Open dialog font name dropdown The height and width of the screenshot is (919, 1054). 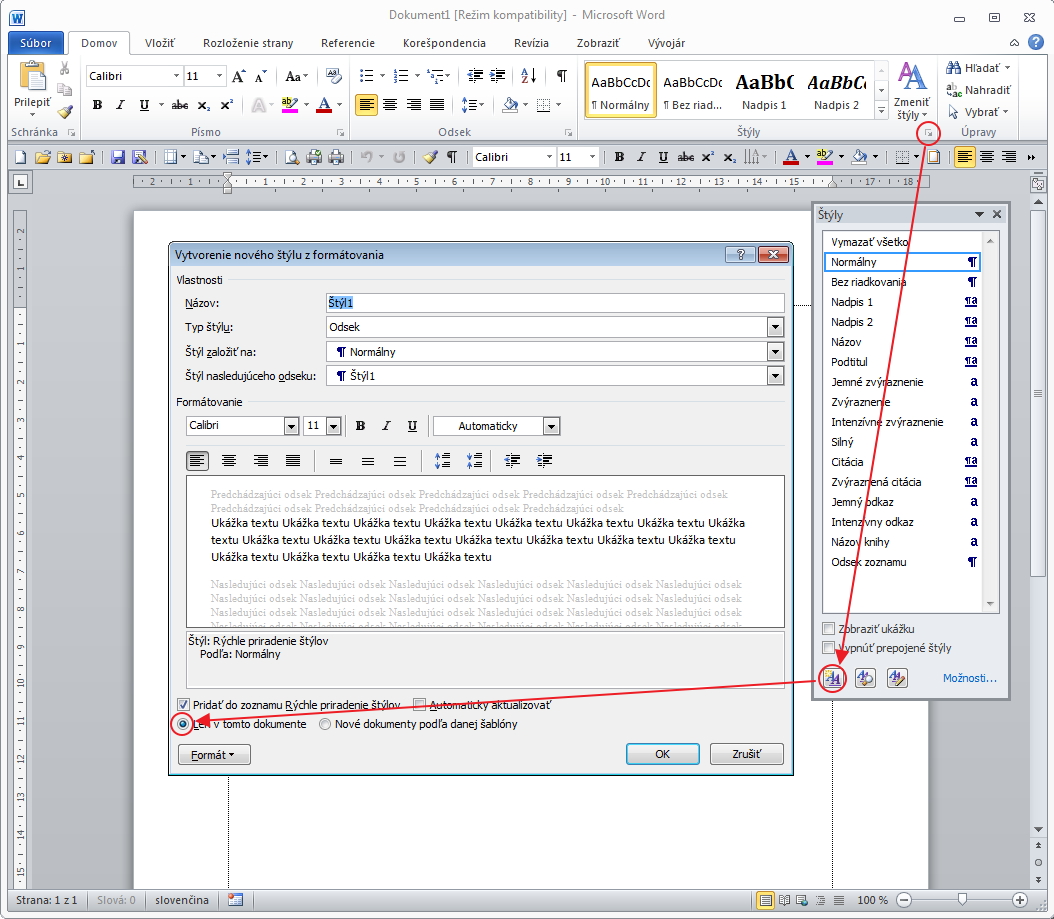291,426
